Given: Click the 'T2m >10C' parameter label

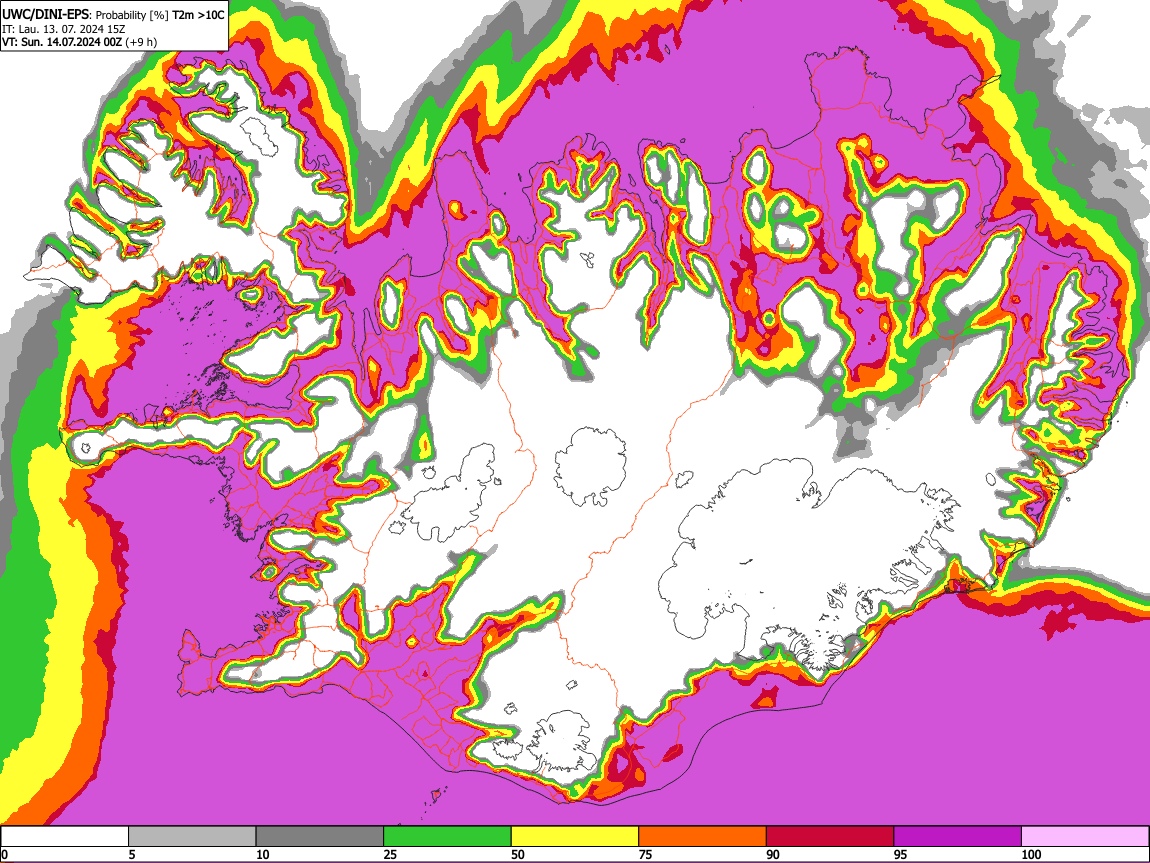Looking at the screenshot, I should point(198,15).
